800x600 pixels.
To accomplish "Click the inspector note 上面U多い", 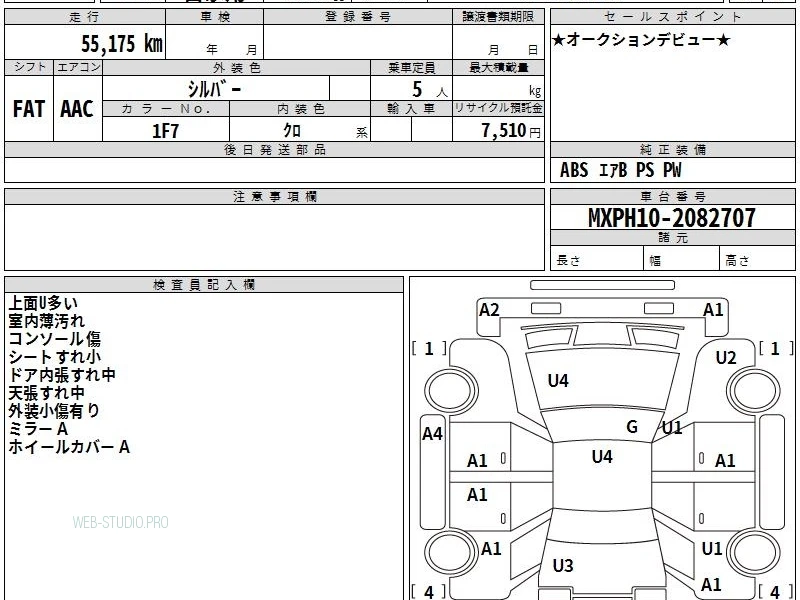I will (x=43, y=303).
